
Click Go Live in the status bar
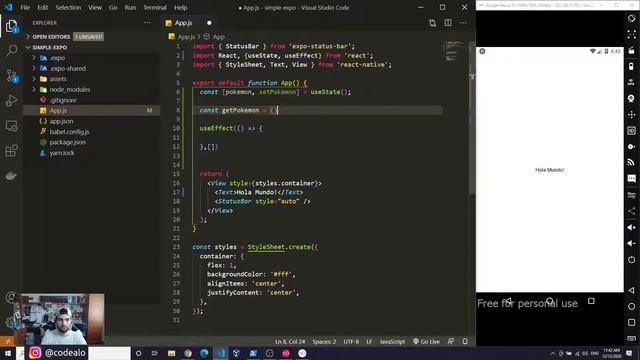click(427, 342)
